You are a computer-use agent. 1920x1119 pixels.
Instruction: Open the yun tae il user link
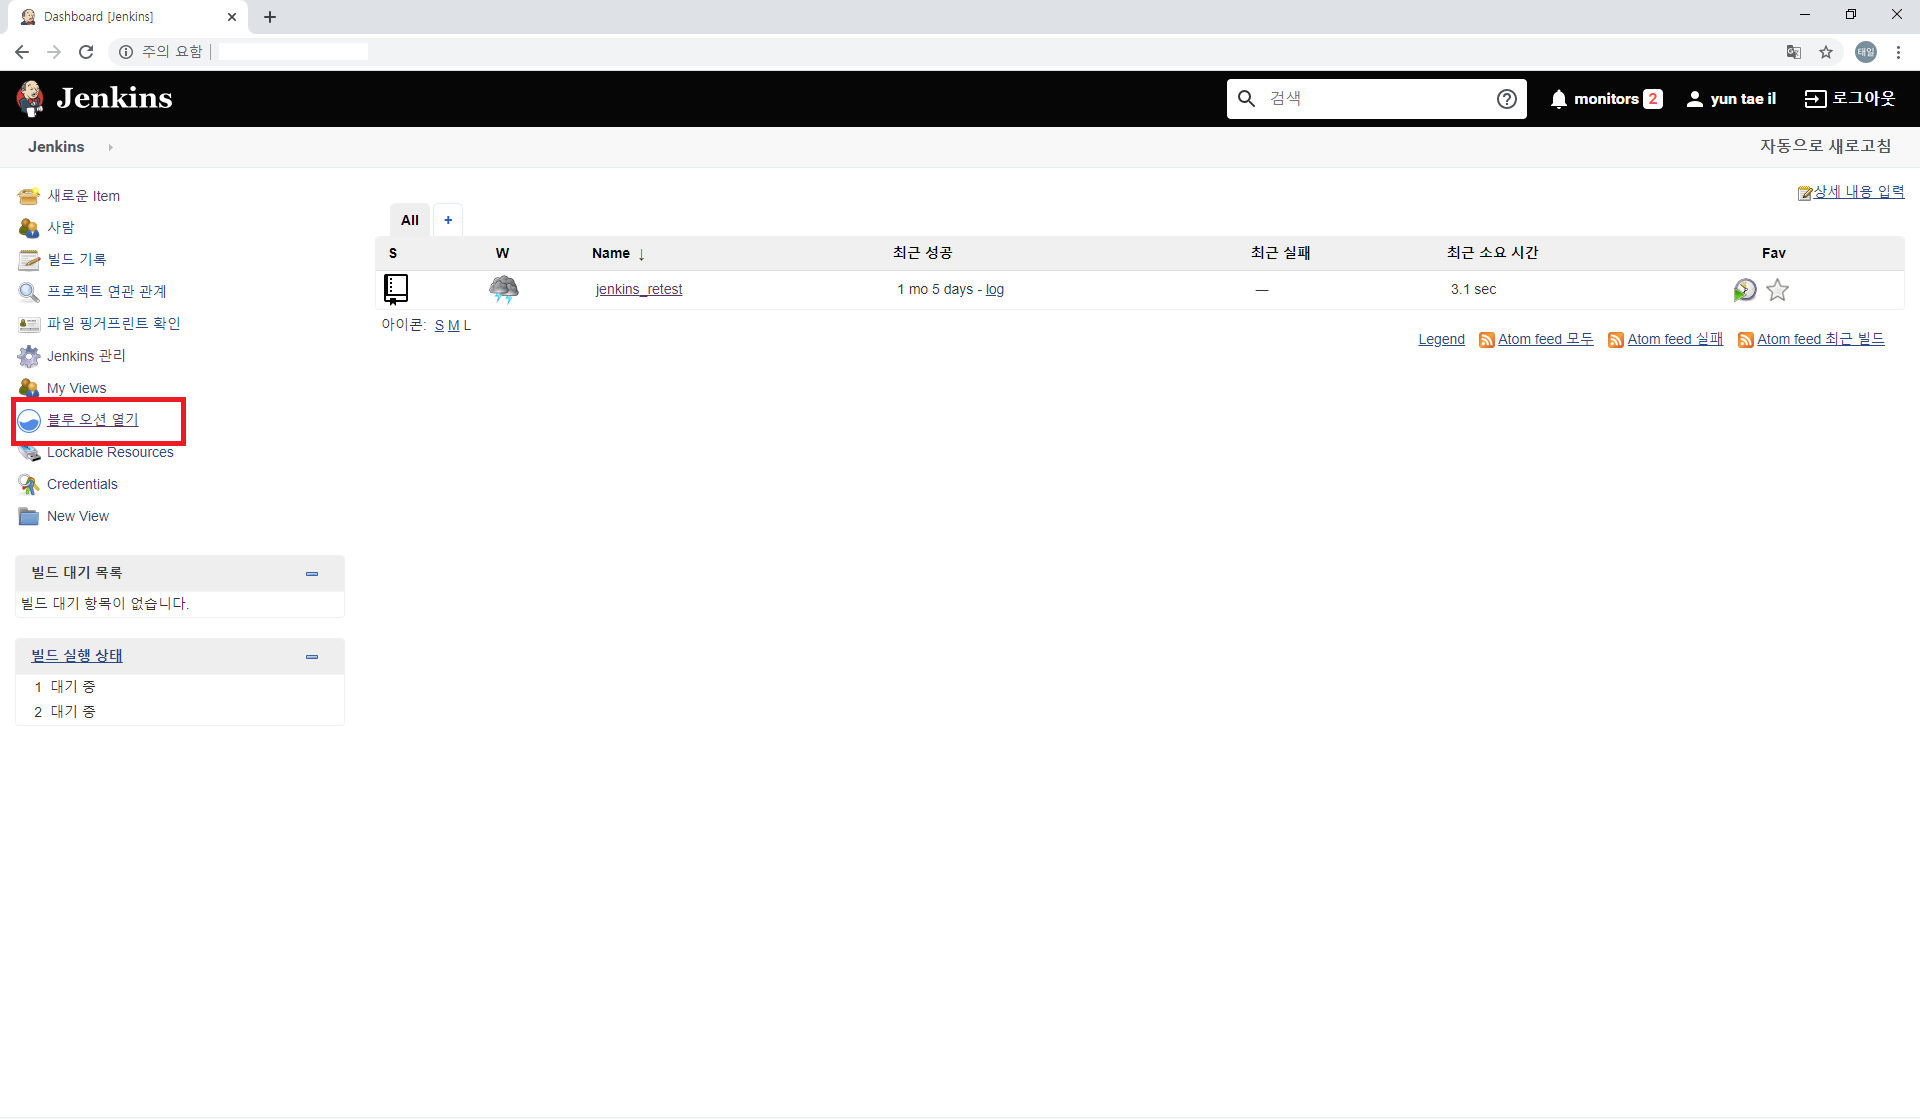[1743, 99]
